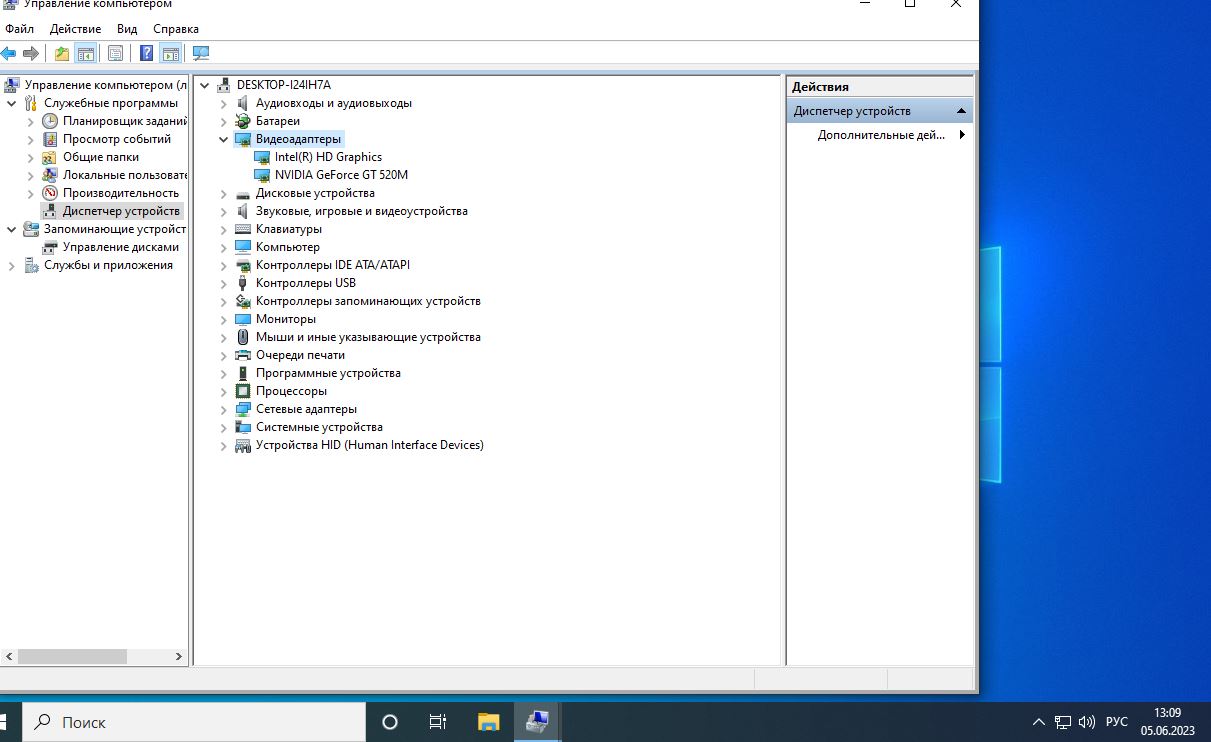Collapse the Видеоадаптеры node

coord(224,139)
